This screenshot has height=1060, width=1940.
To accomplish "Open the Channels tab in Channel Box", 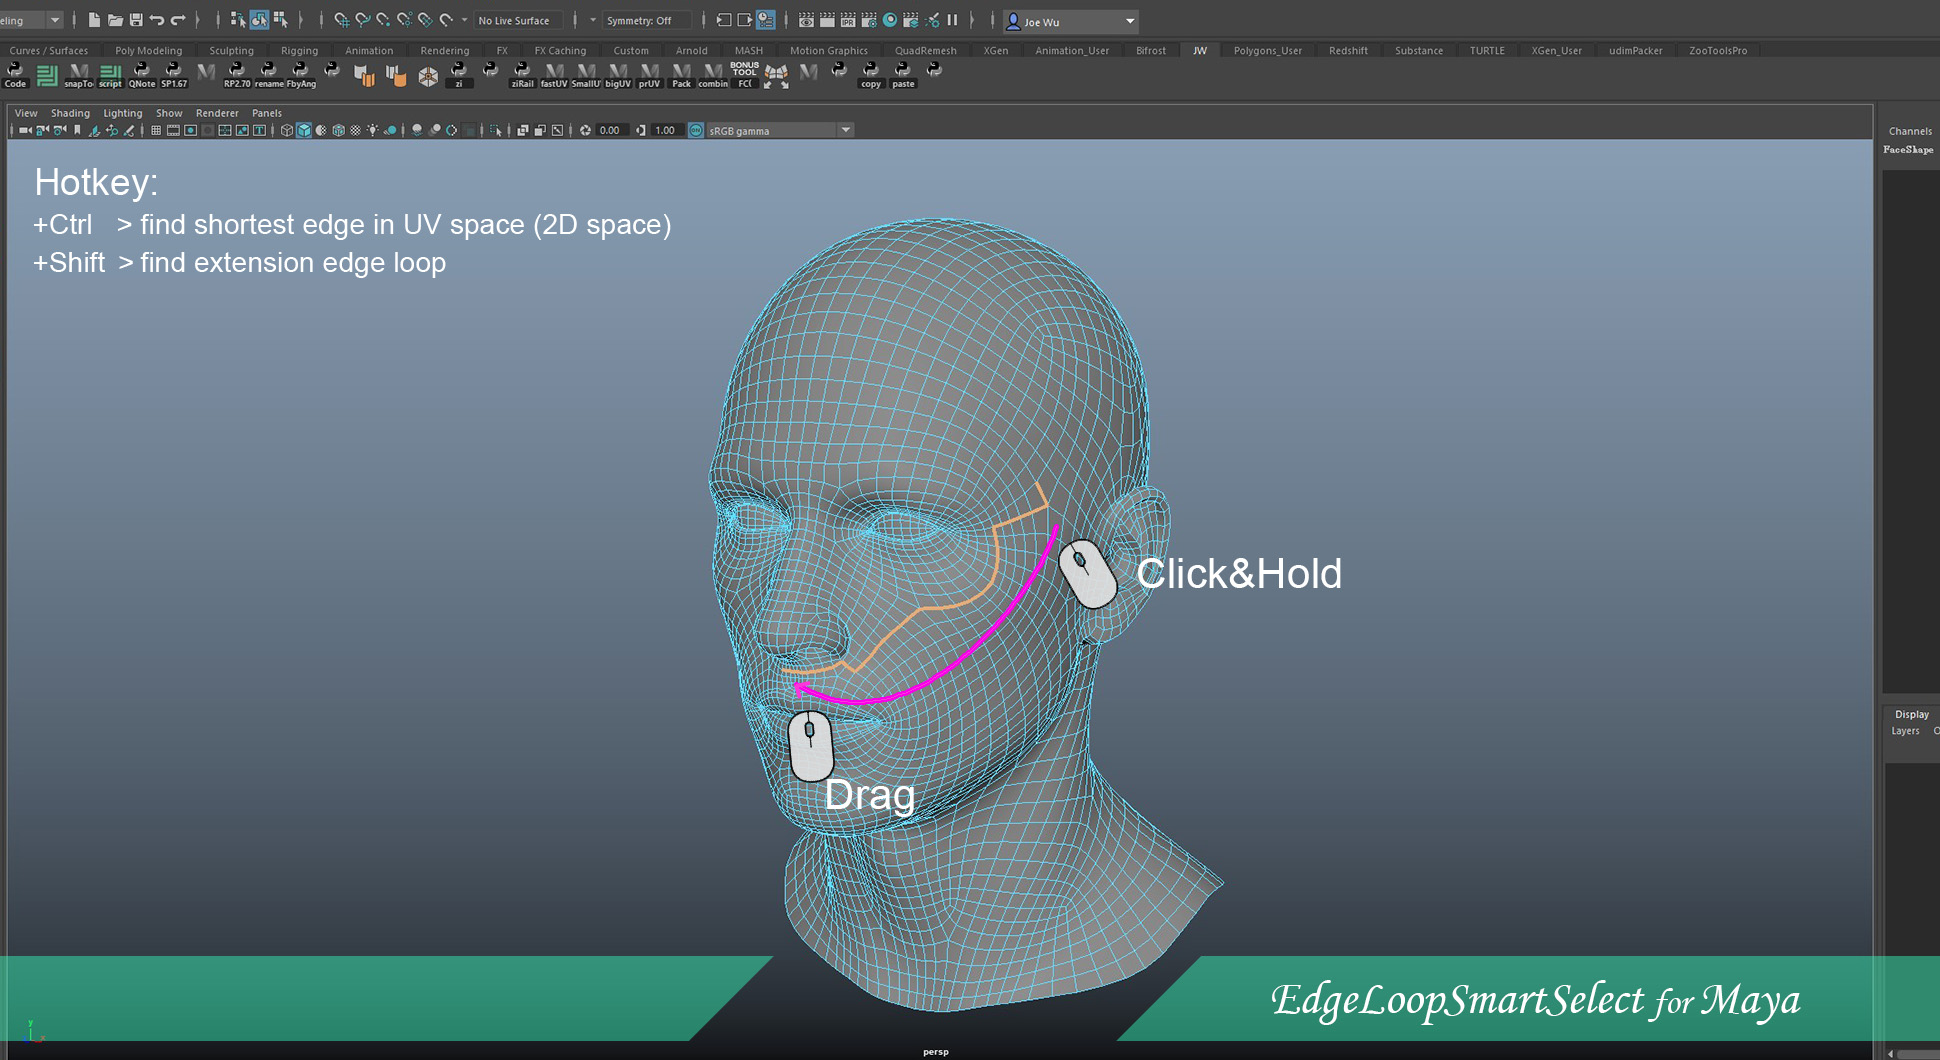I will pyautogui.click(x=1909, y=131).
